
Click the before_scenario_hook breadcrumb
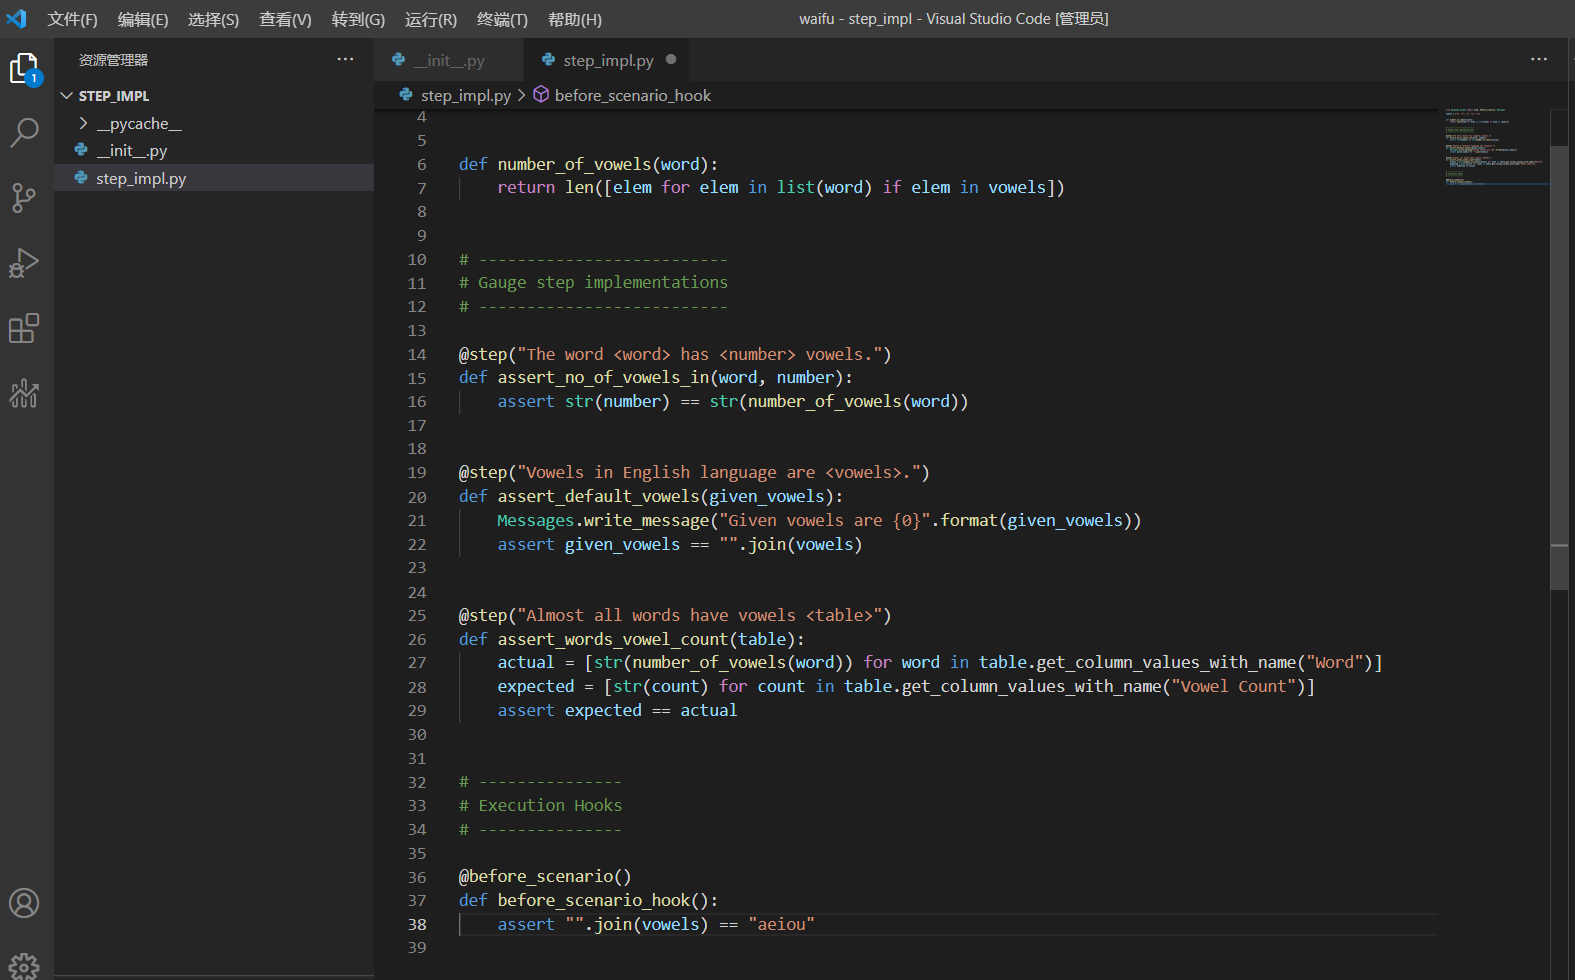click(632, 95)
